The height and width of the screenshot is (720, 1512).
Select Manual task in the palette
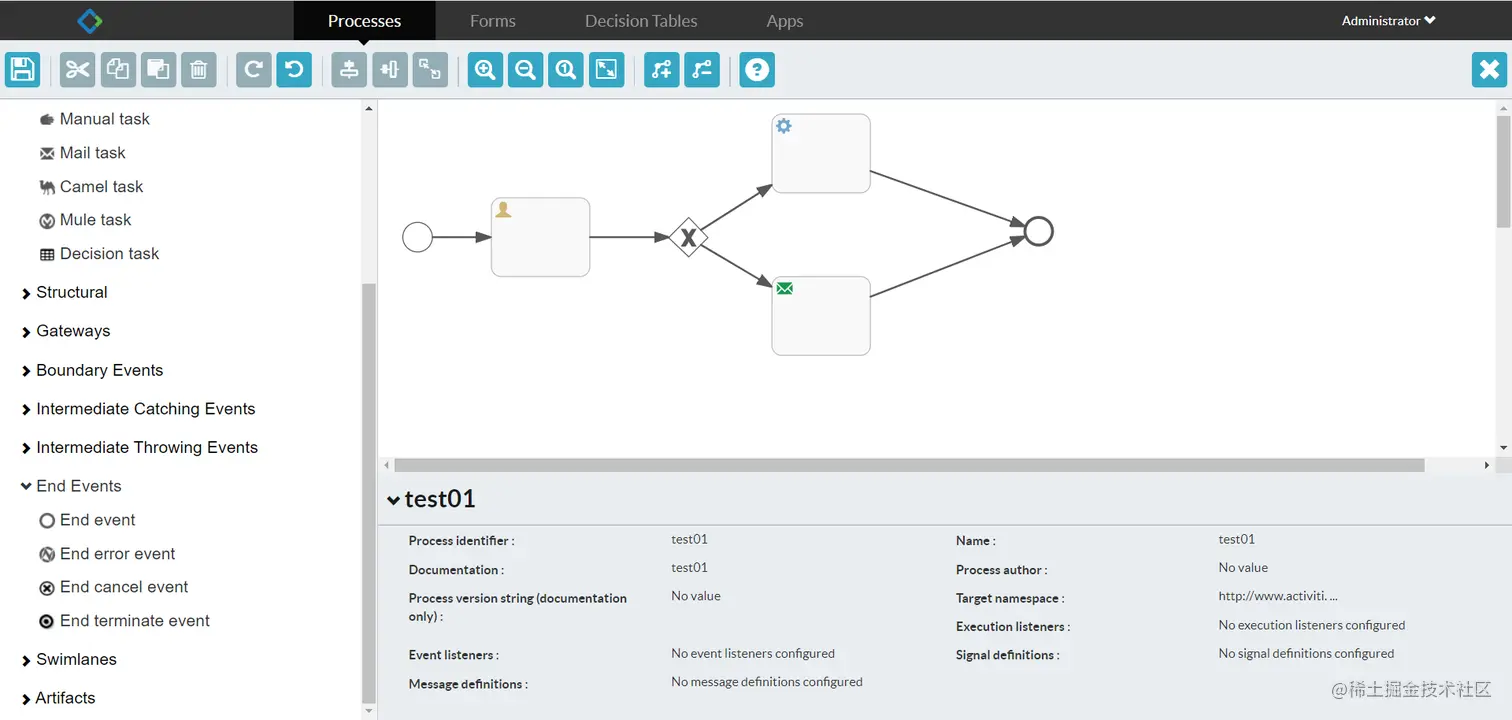pos(95,119)
